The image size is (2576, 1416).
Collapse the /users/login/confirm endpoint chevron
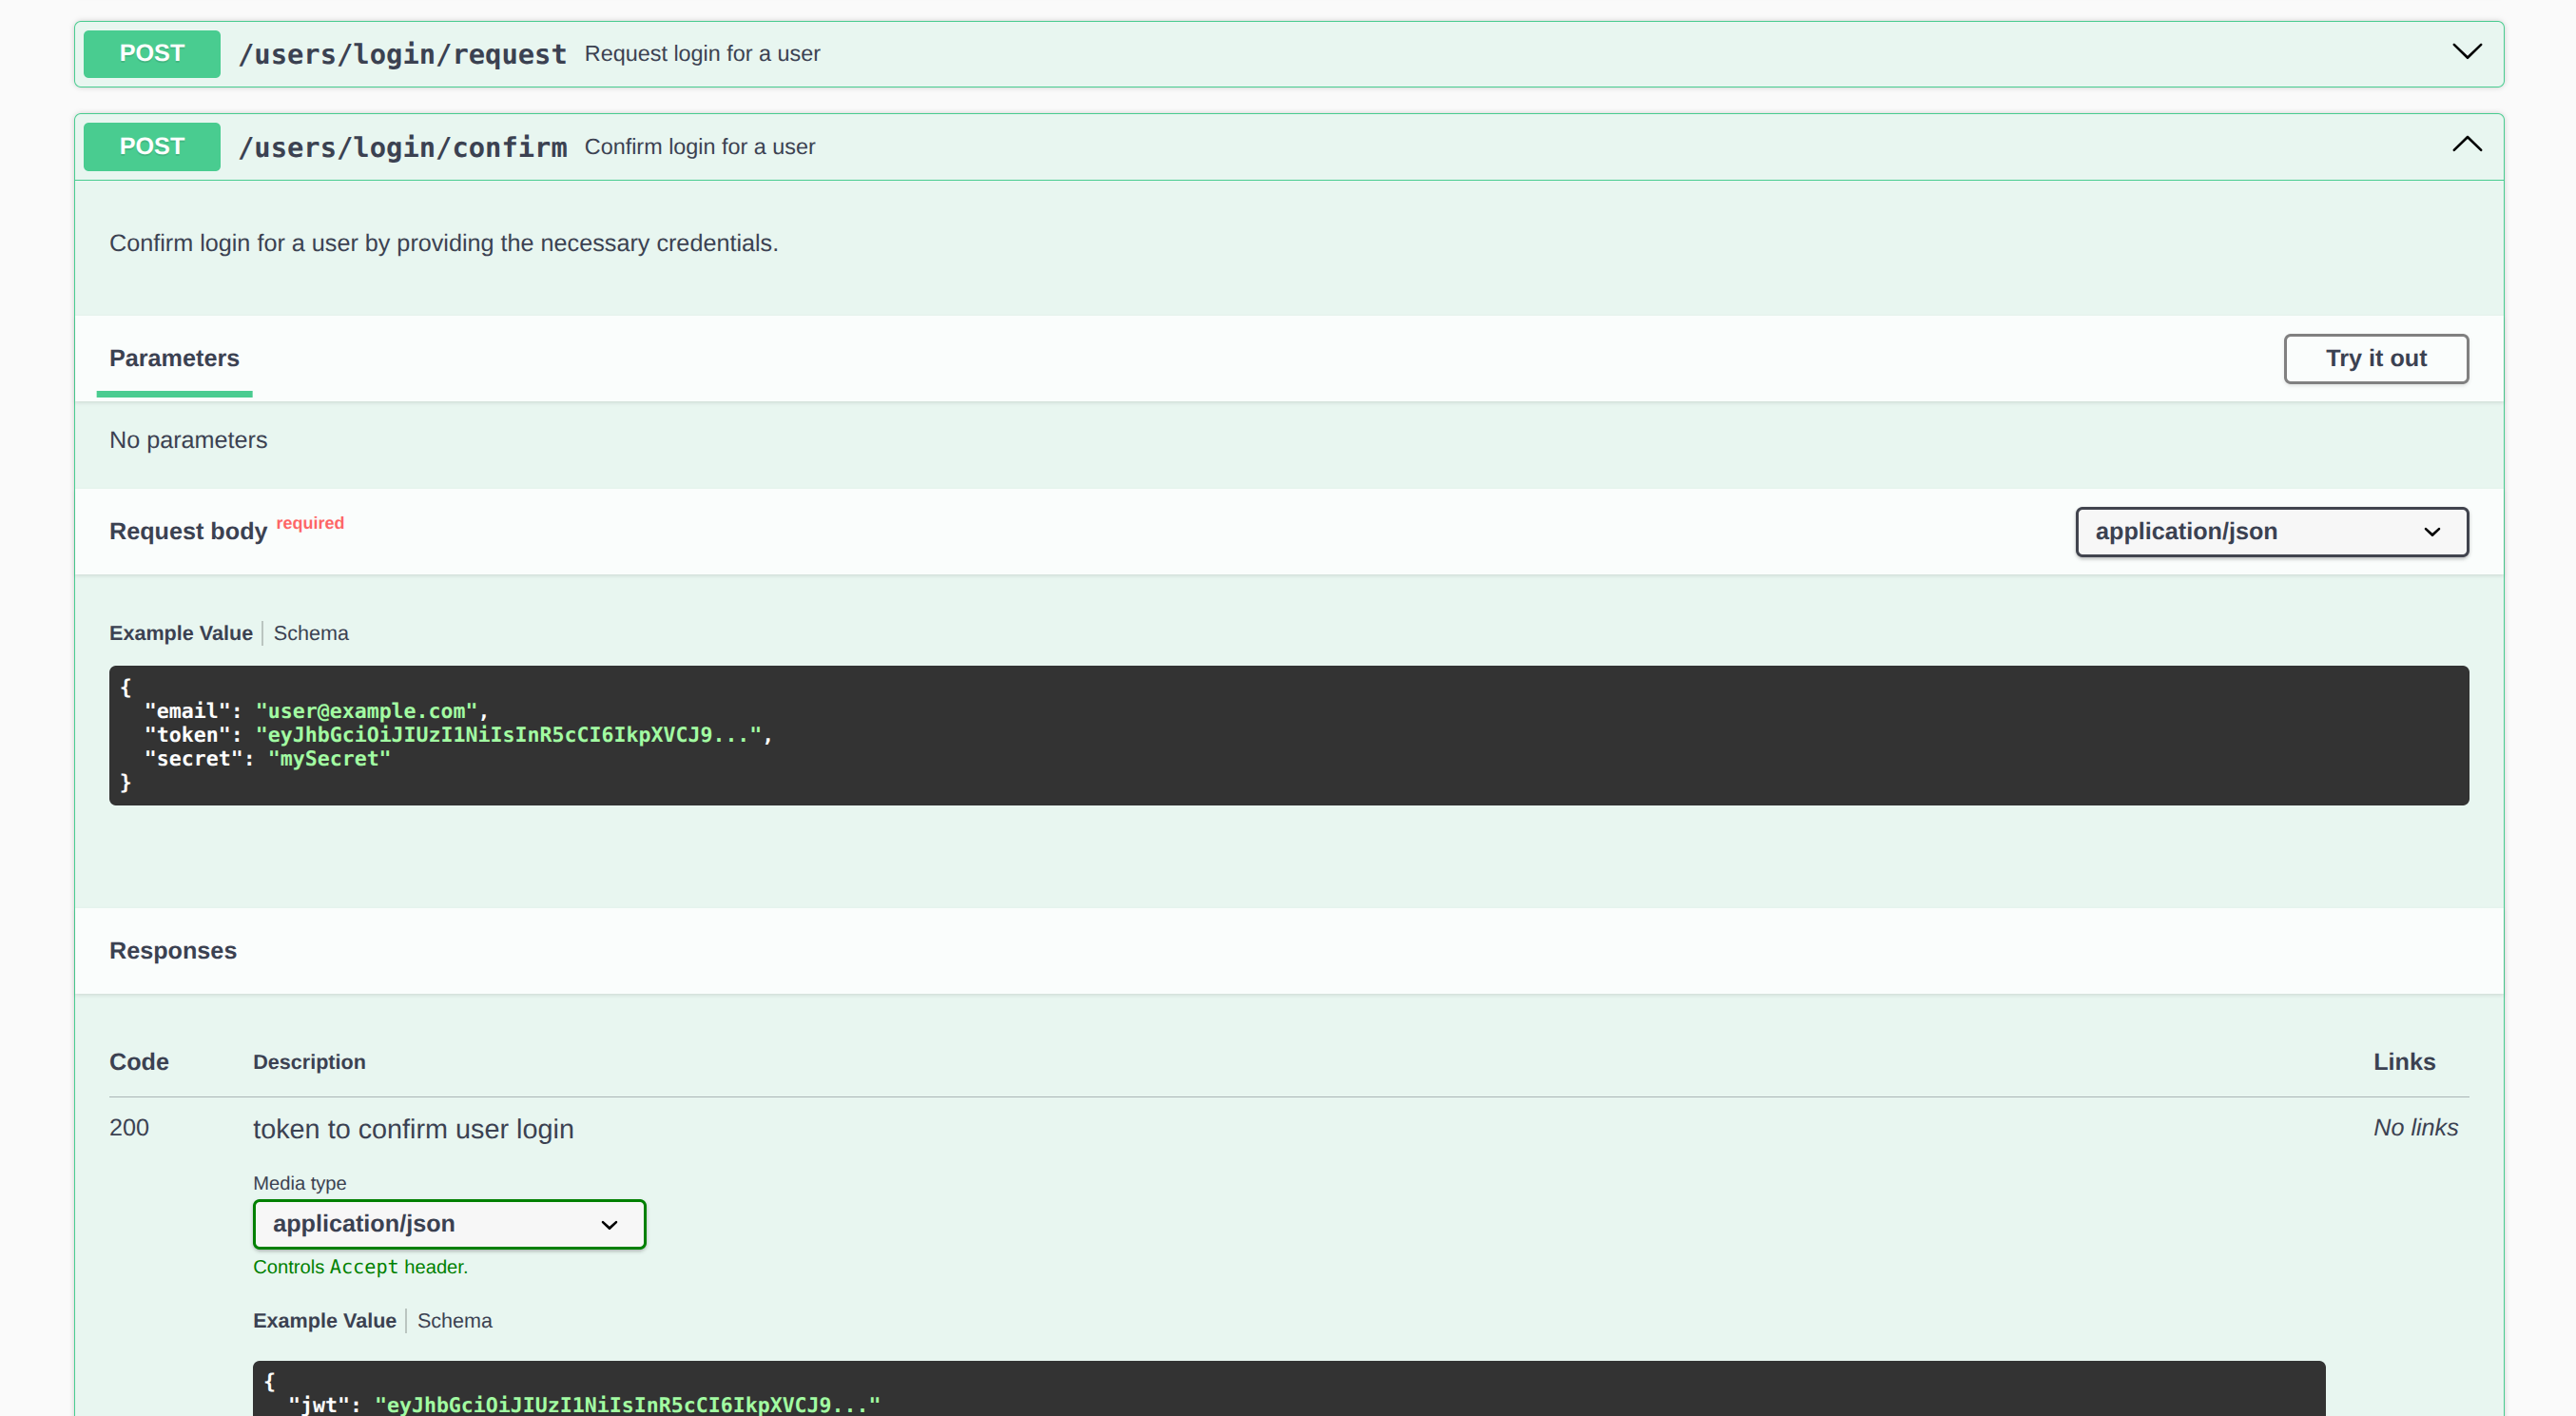[2466, 145]
